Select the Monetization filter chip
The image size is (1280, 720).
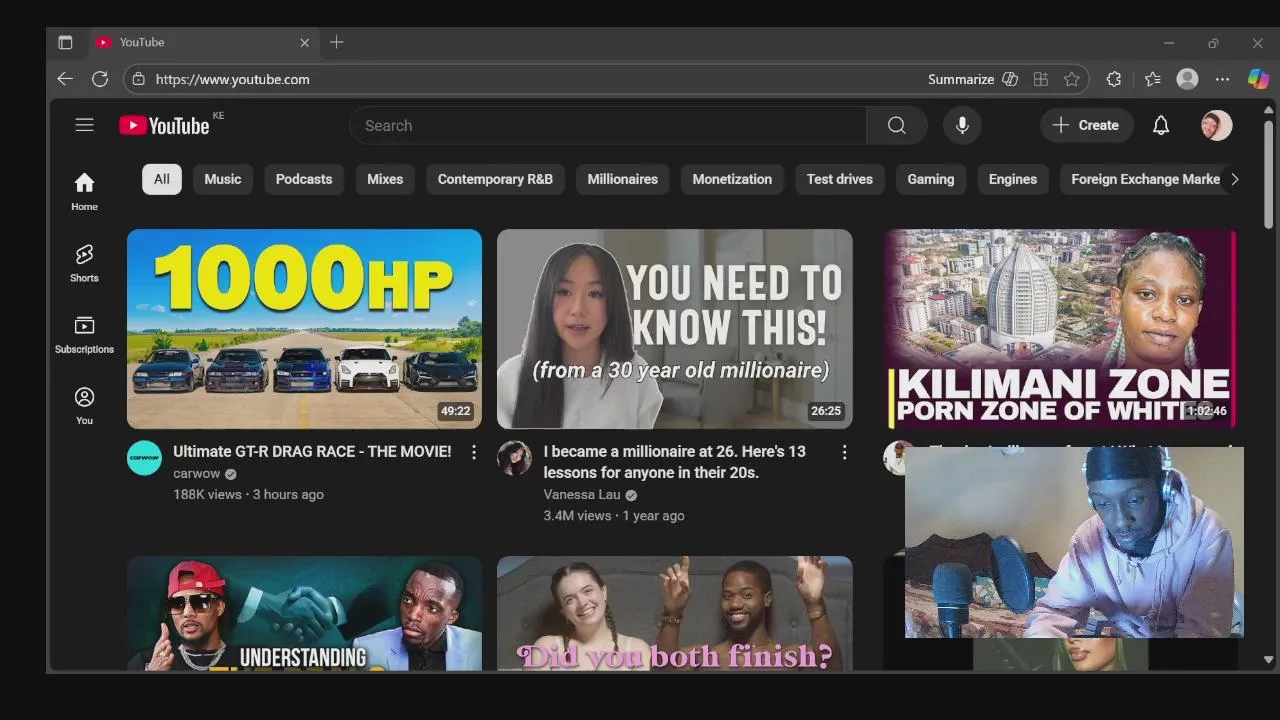732,179
